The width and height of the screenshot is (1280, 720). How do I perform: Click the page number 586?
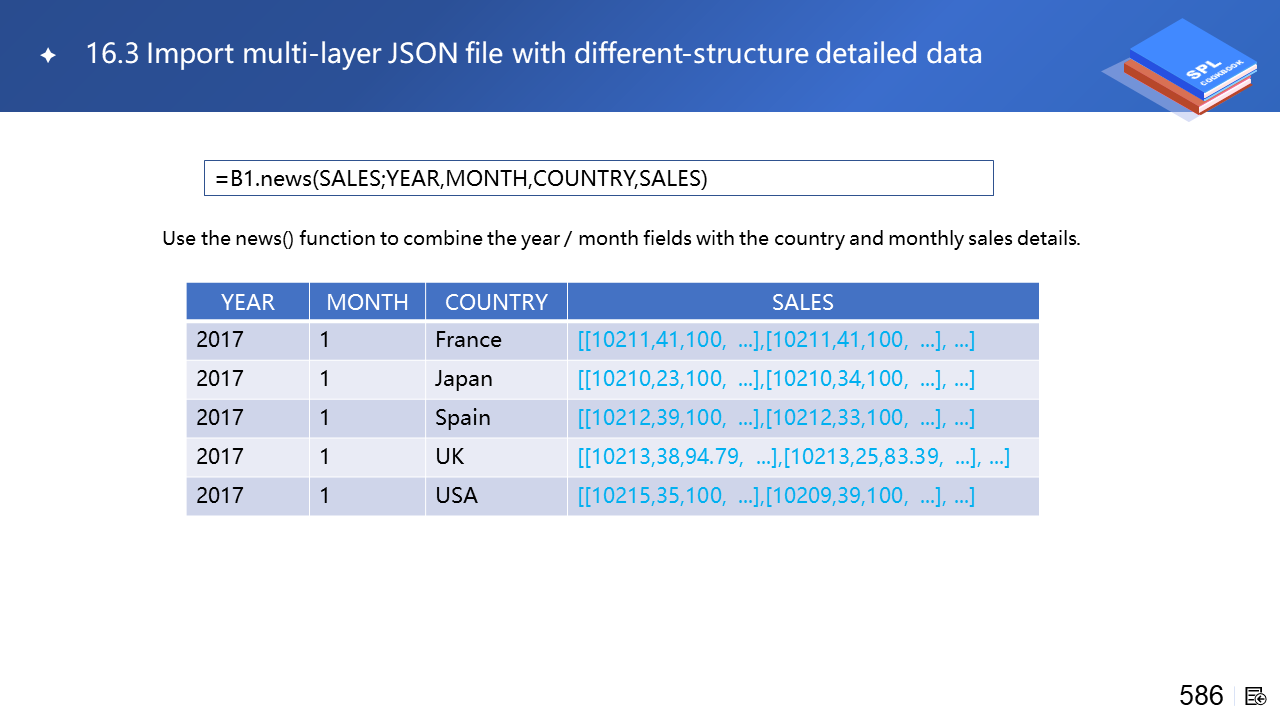pyautogui.click(x=1201, y=696)
